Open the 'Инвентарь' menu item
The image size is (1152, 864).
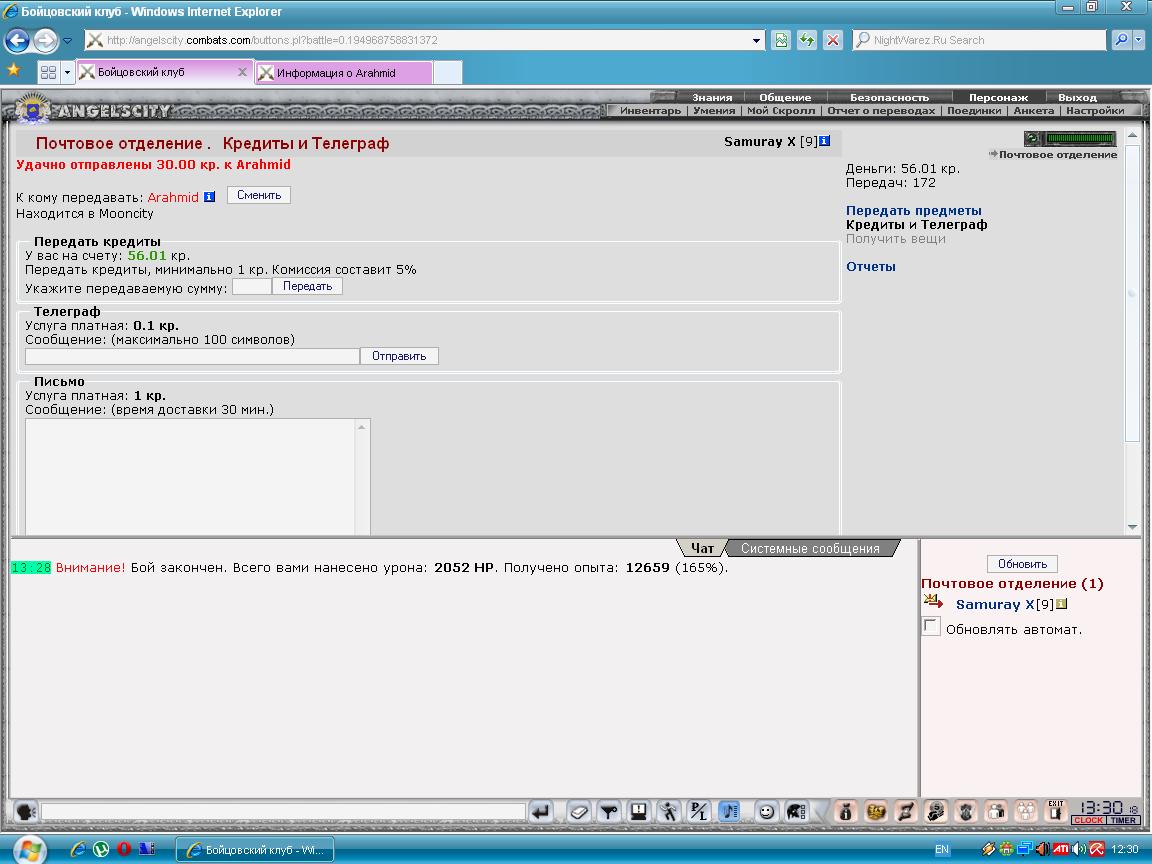click(x=650, y=110)
